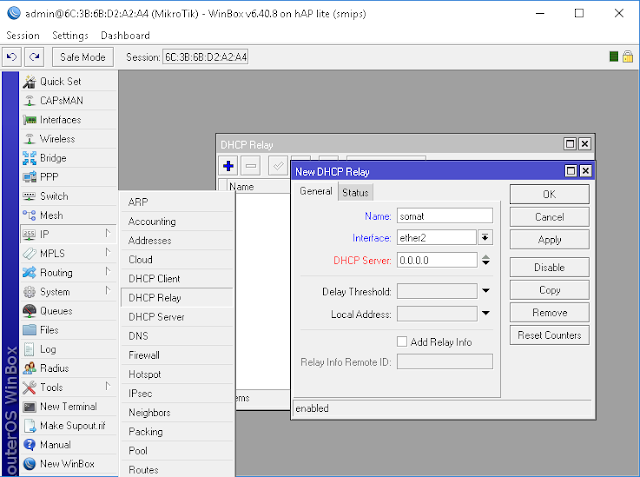Click the Copy button
The image size is (640, 477).
pos(549,290)
